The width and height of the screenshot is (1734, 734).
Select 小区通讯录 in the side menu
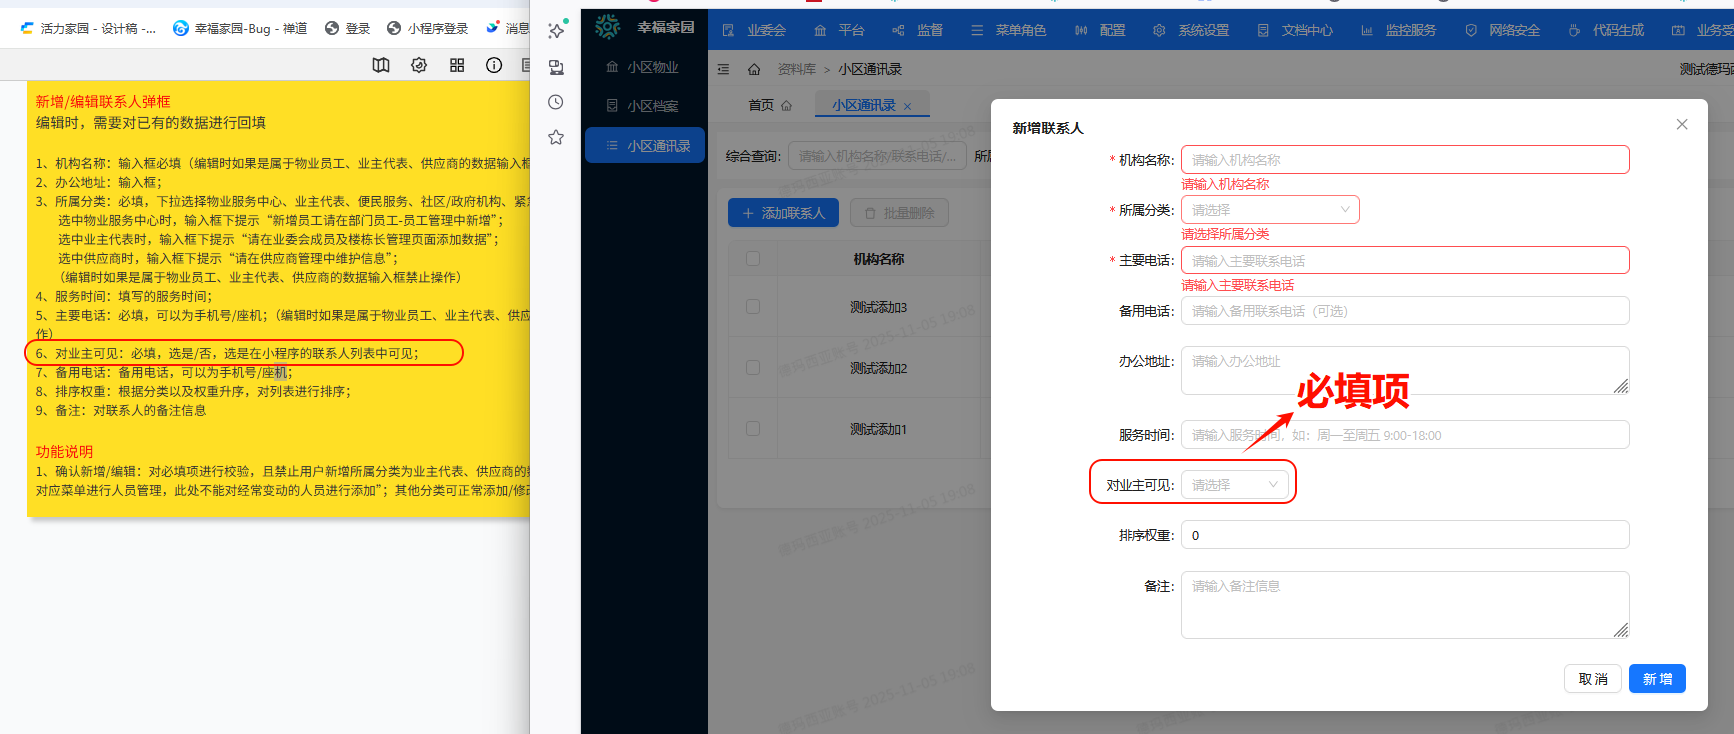pyautogui.click(x=644, y=146)
